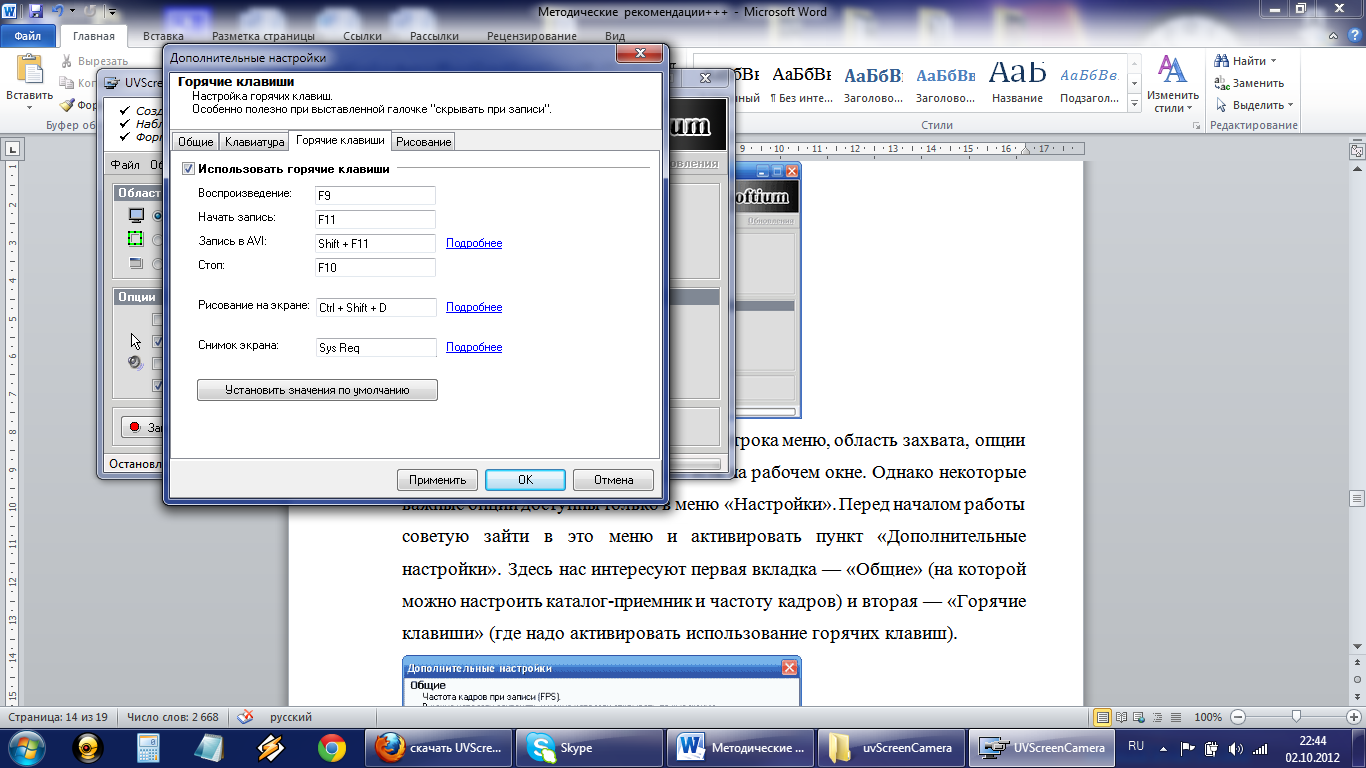The width and height of the screenshot is (1366, 768).
Task: Switch to Общие tab in settings dialog
Action: pos(195,142)
